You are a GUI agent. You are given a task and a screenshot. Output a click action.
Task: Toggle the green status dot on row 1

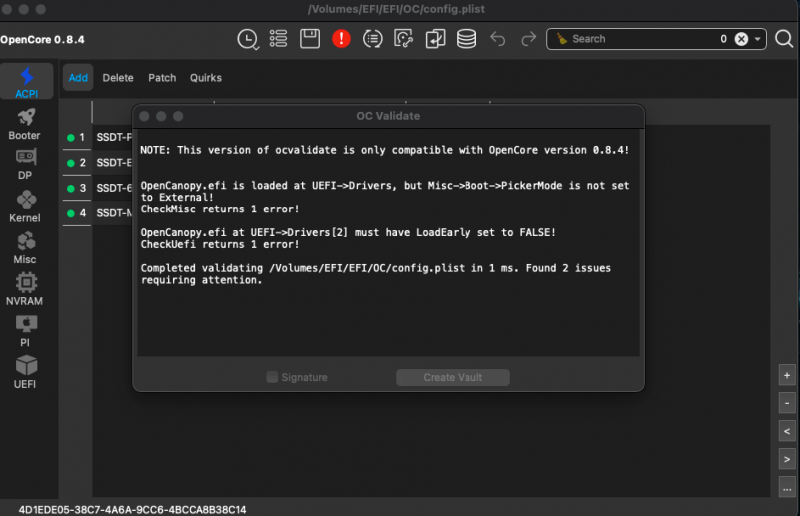pos(71,137)
